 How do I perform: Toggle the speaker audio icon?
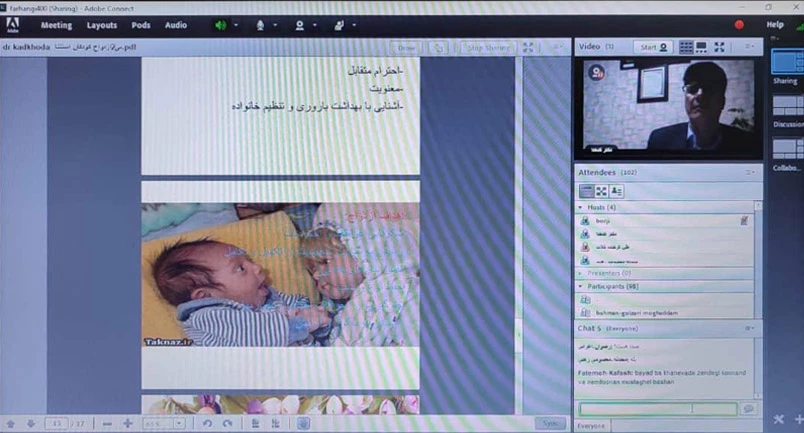point(220,25)
